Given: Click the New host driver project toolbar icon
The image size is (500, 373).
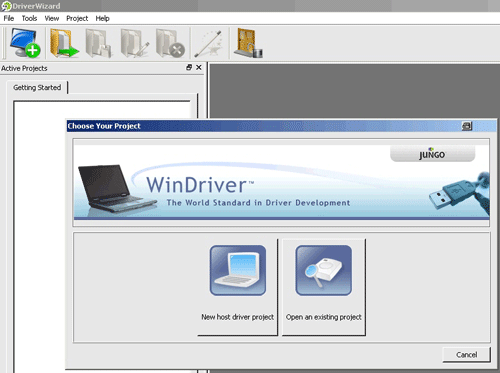Looking at the screenshot, I should click(25, 43).
